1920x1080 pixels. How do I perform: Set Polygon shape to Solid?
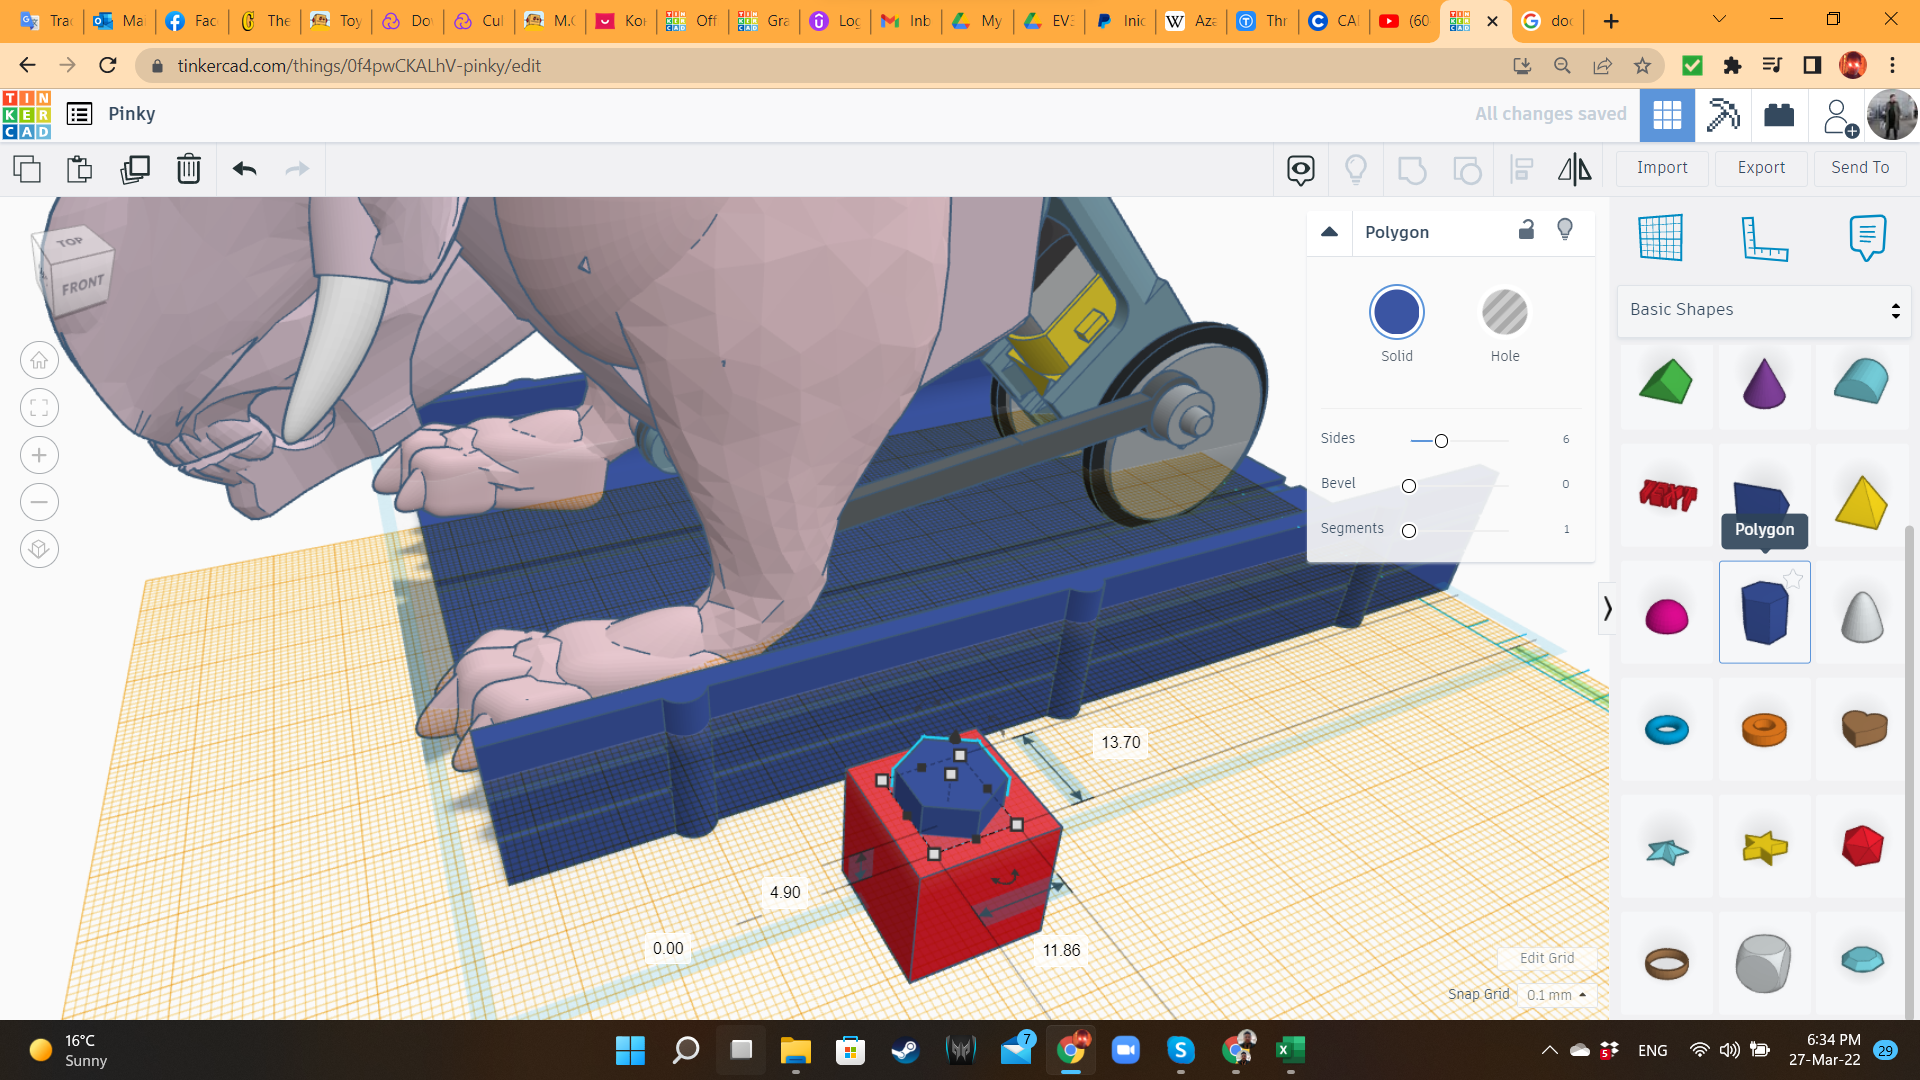[x=1397, y=313]
